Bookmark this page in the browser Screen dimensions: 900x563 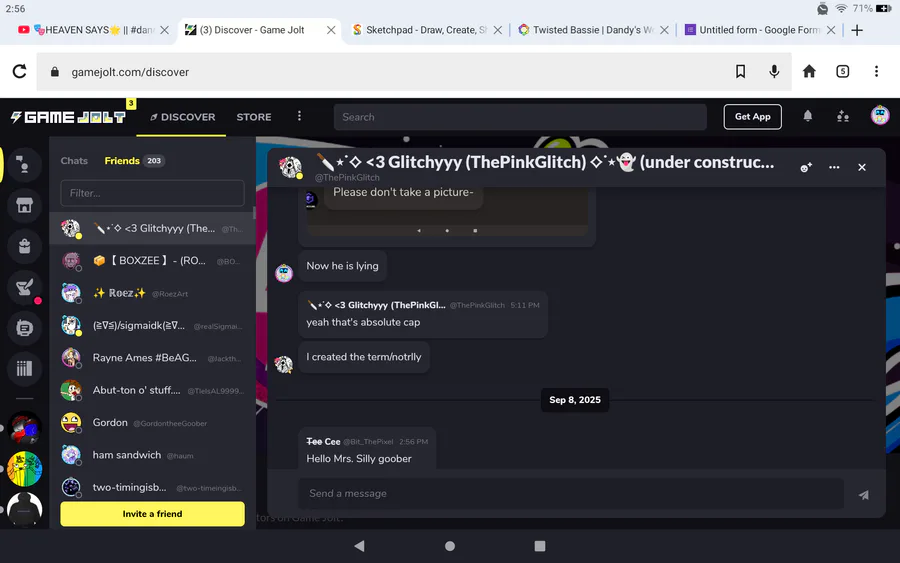point(740,71)
